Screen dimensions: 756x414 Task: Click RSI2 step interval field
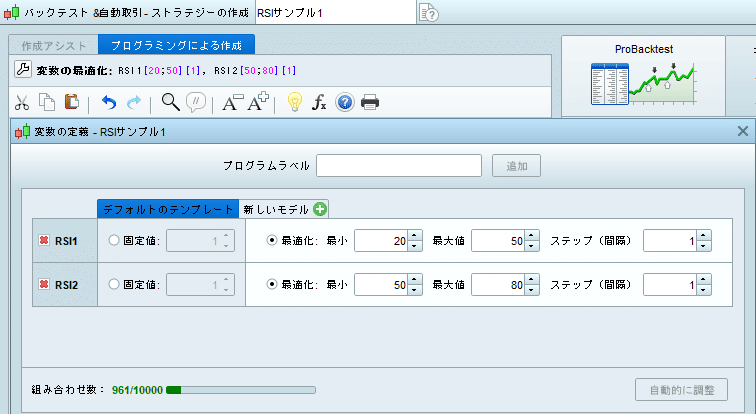tap(670, 284)
